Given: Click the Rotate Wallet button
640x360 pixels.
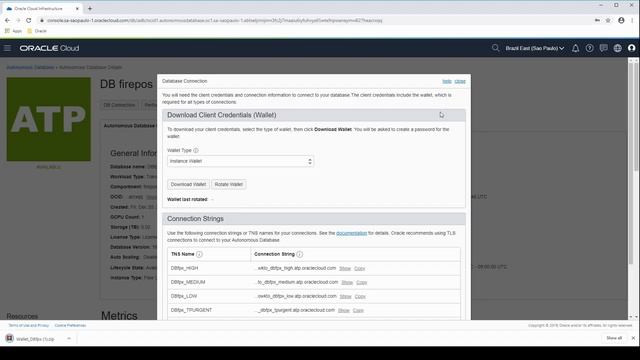Looking at the screenshot, I should (229, 184).
